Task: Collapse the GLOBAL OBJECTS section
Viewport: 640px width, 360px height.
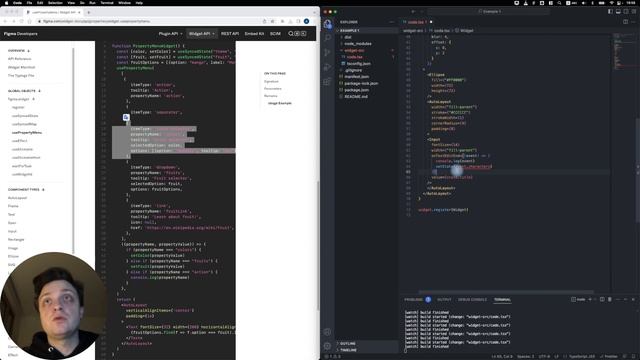Action: [40, 91]
